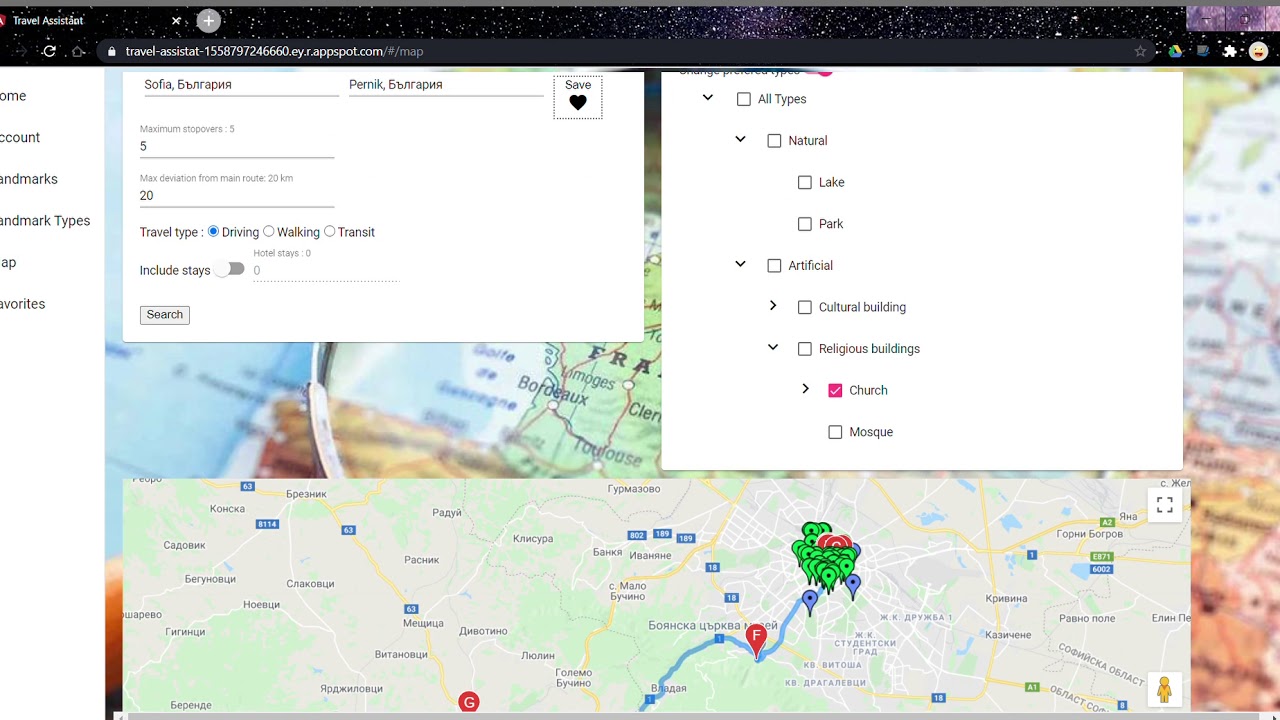Image resolution: width=1280 pixels, height=720 pixels.
Task: Click the Кривина place label on map
Action: (1006, 598)
